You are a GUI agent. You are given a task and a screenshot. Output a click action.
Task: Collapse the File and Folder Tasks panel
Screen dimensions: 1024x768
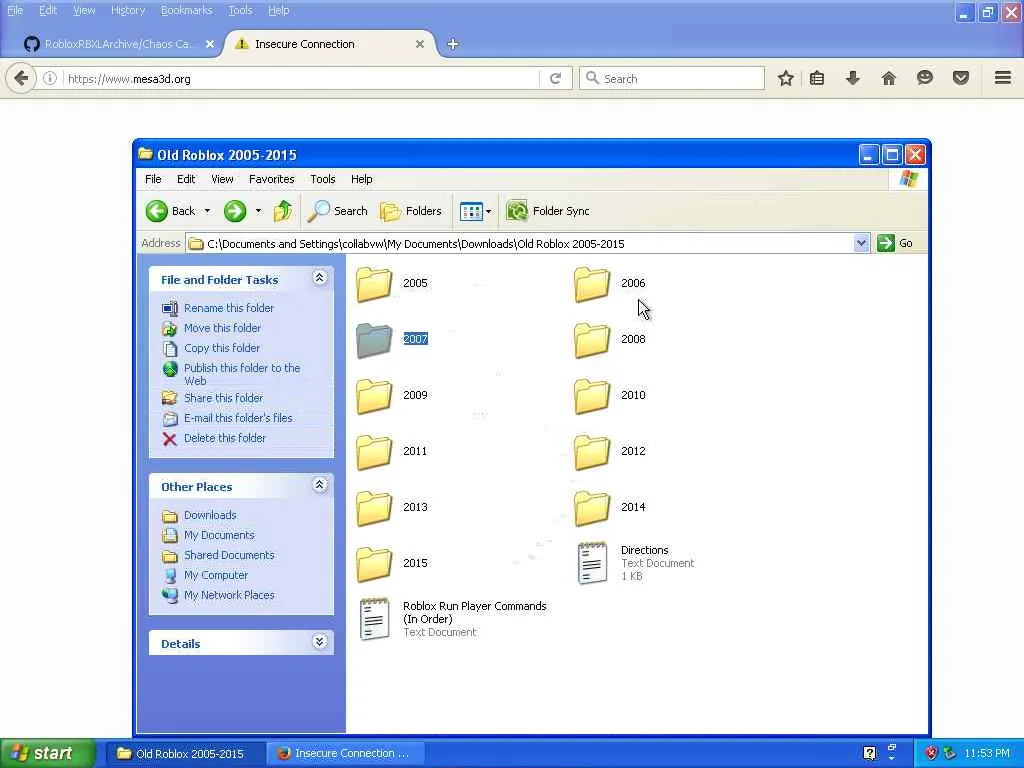pos(319,278)
